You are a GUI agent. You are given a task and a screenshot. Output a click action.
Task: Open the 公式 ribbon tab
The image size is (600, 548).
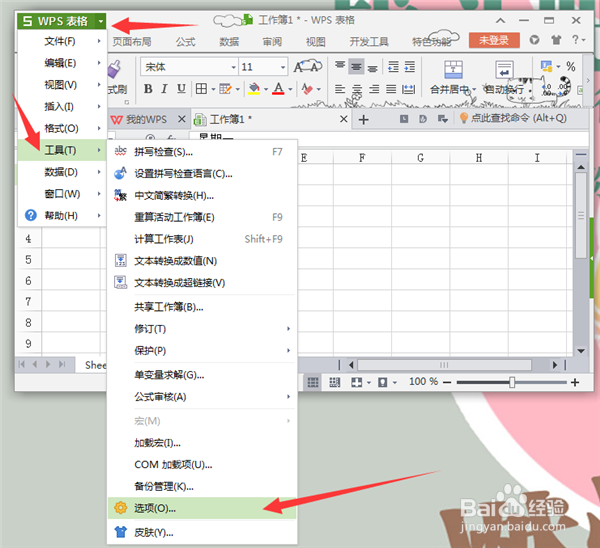coord(186,41)
